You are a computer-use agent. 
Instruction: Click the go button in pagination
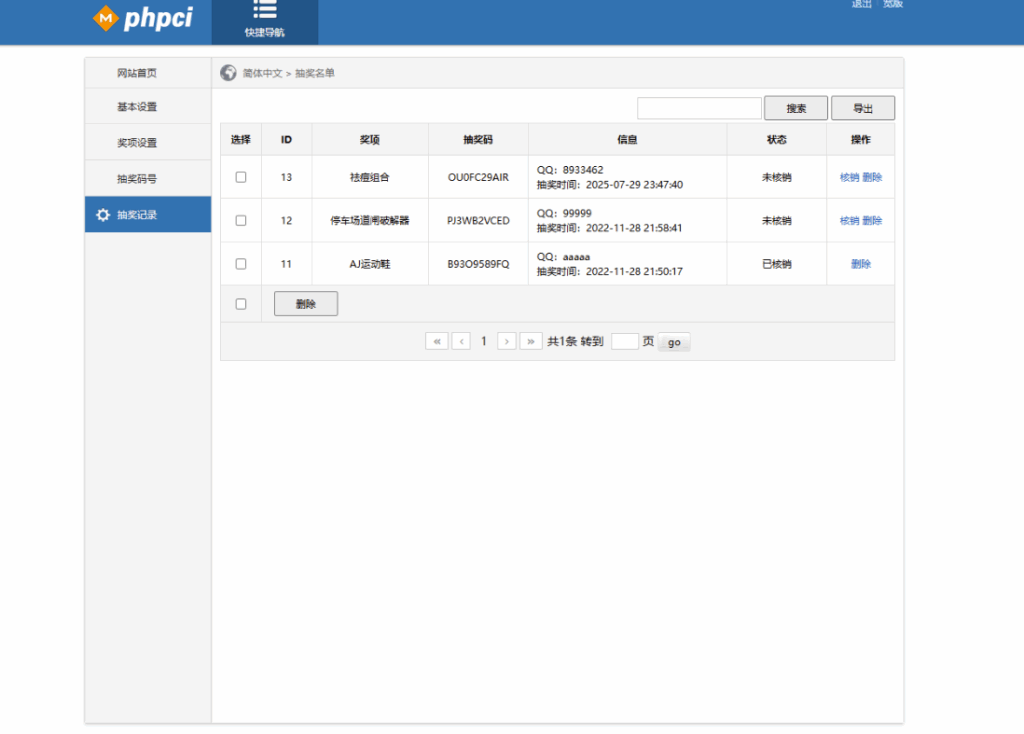pos(674,342)
